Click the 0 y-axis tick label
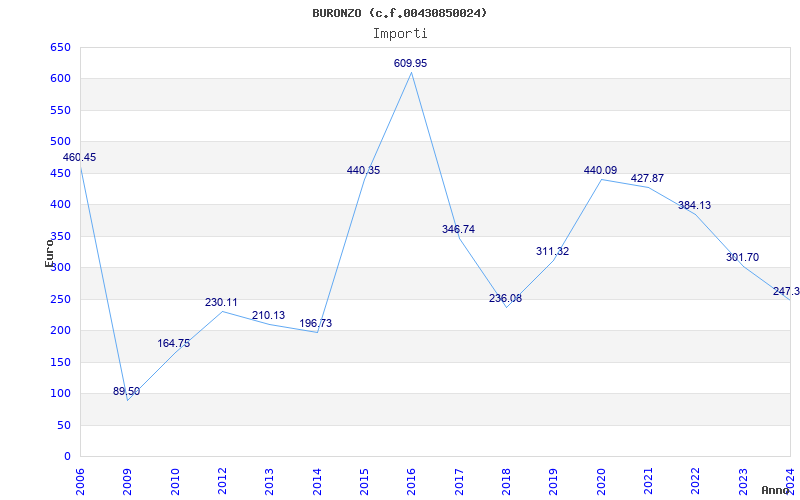The image size is (800, 500). pos(67,457)
